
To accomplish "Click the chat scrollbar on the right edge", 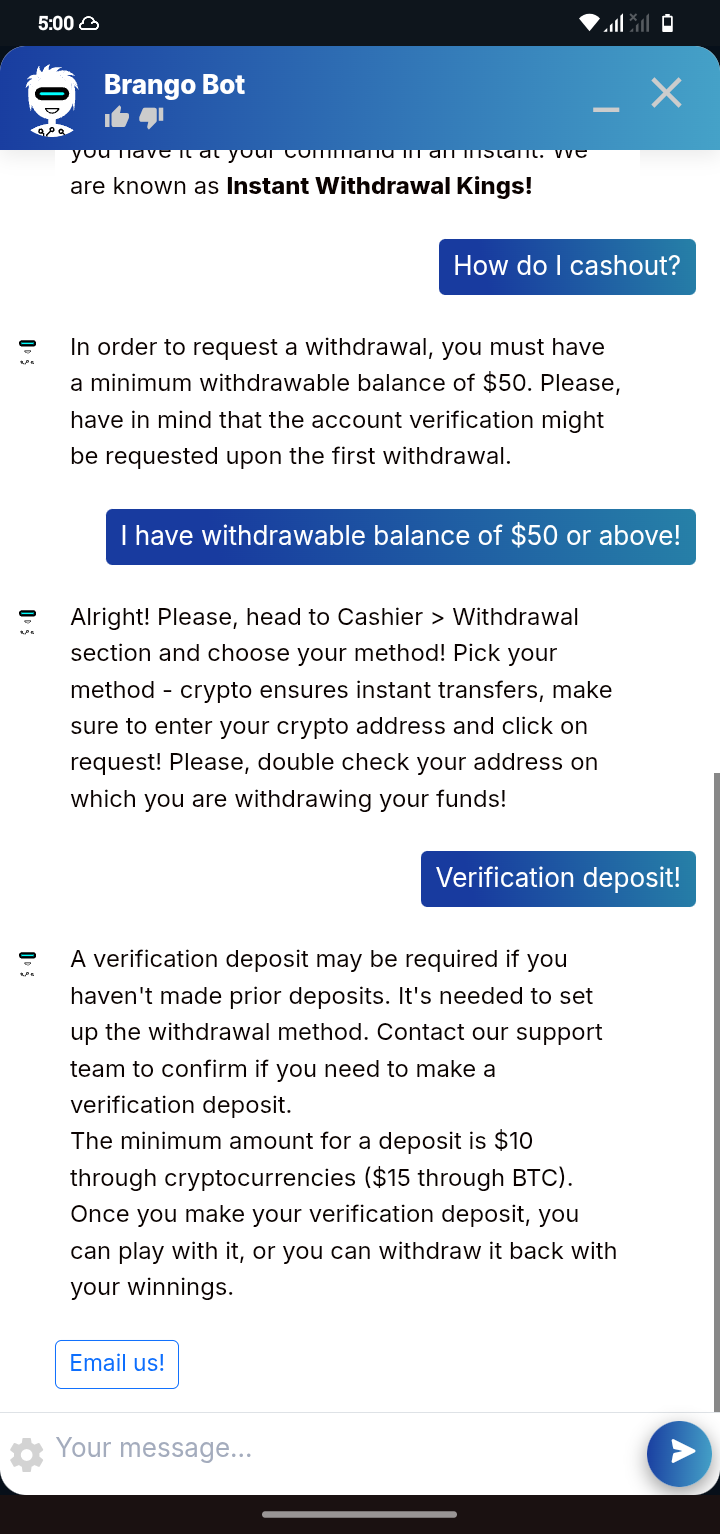I will click(715, 1091).
